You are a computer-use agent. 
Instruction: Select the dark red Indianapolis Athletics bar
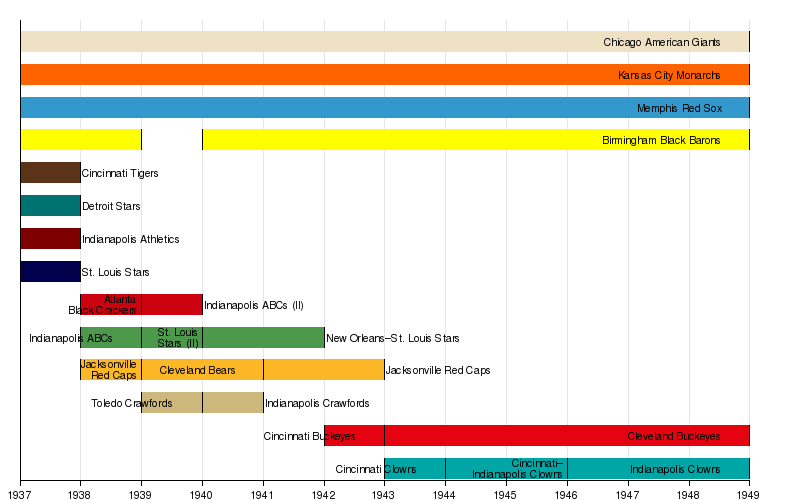[50, 239]
